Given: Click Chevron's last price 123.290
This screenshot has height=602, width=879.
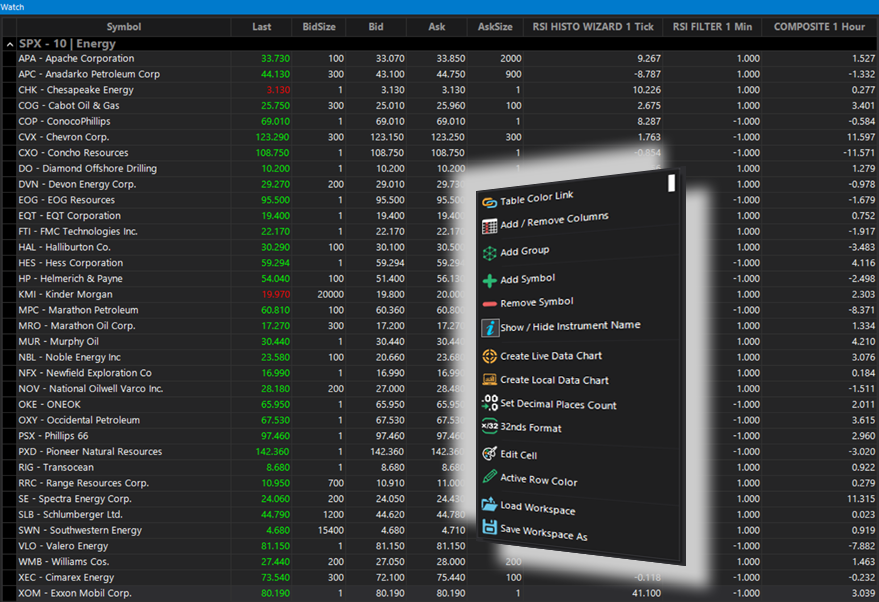Looking at the screenshot, I should [x=272, y=137].
